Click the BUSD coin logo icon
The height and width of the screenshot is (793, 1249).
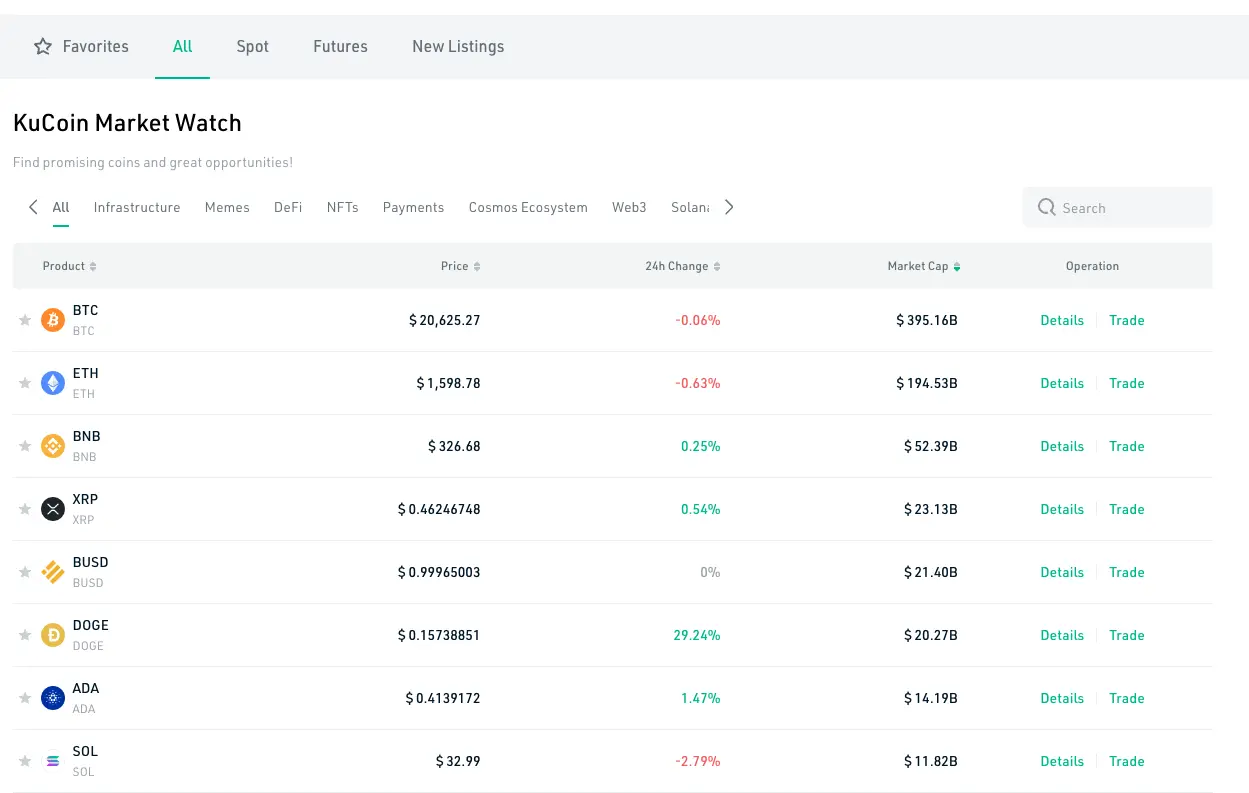pyautogui.click(x=53, y=572)
